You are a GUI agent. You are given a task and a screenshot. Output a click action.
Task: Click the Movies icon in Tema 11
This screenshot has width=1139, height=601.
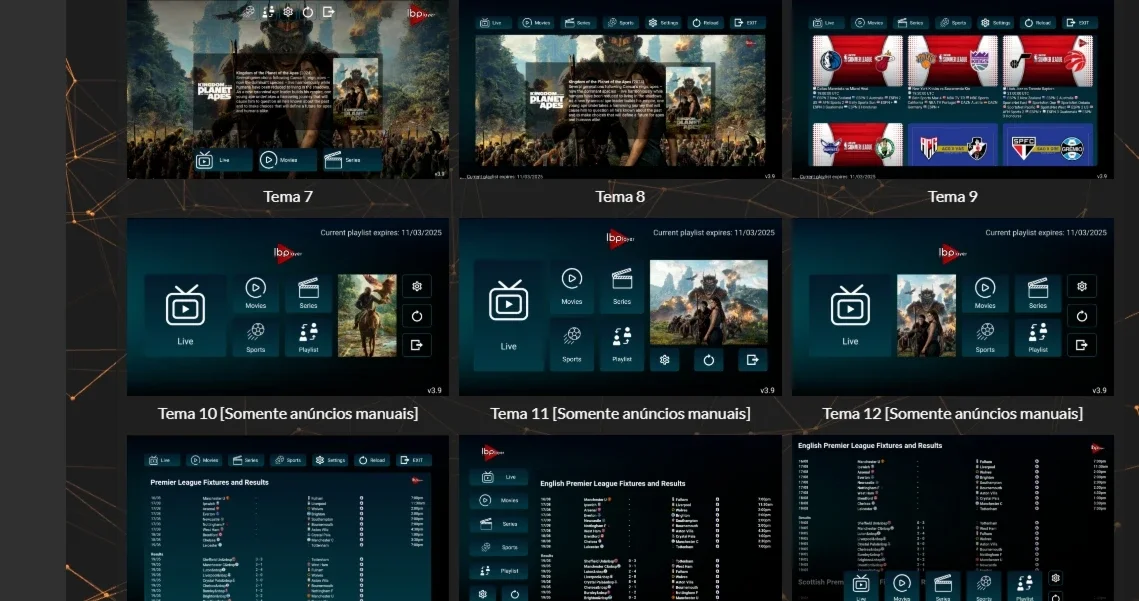[x=572, y=279]
